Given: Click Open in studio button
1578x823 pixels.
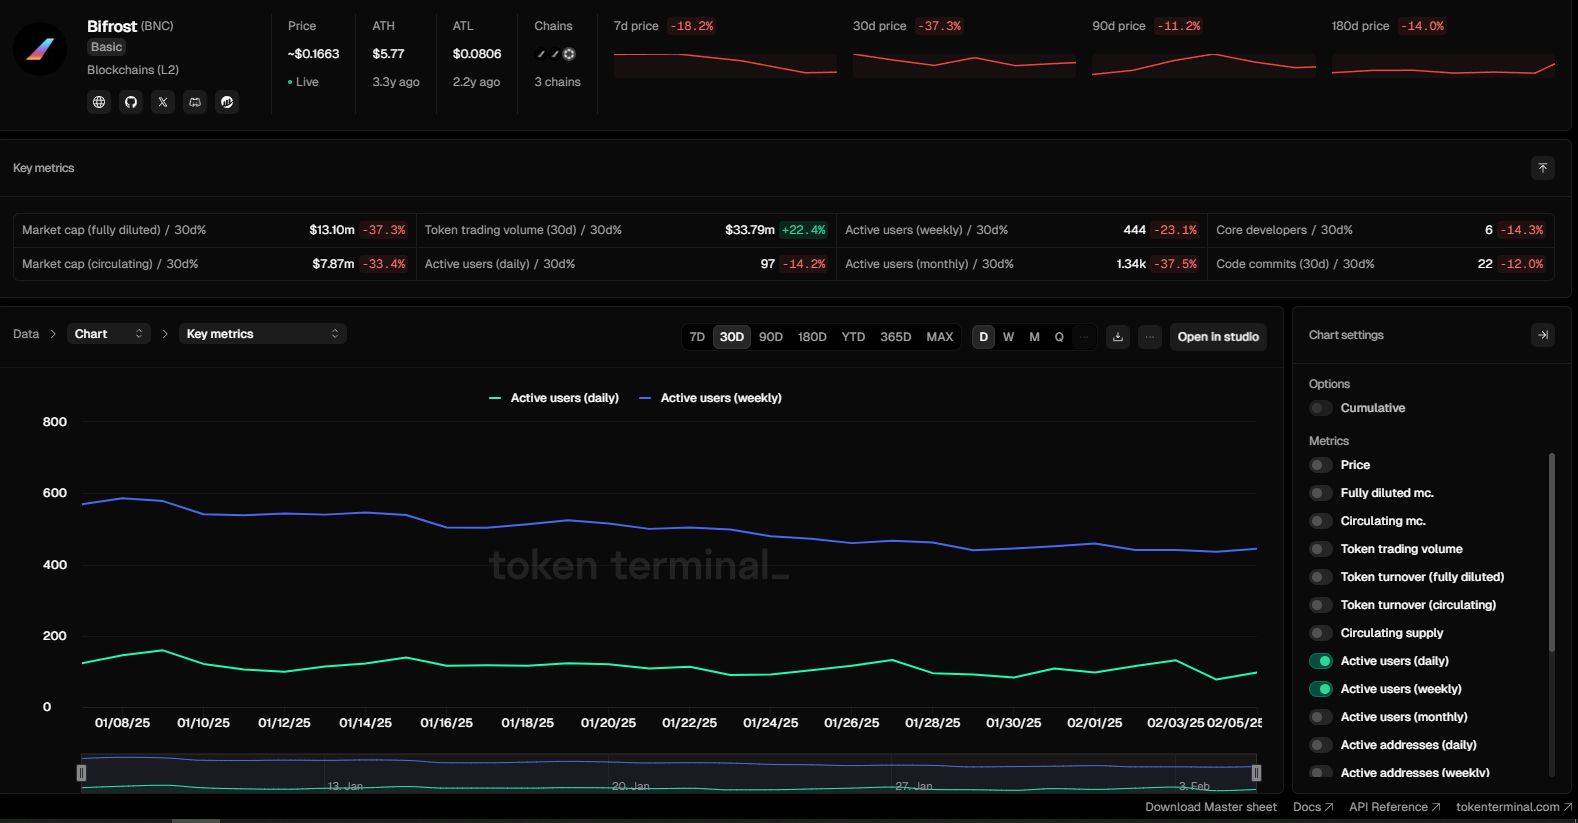Looking at the screenshot, I should (x=1218, y=337).
